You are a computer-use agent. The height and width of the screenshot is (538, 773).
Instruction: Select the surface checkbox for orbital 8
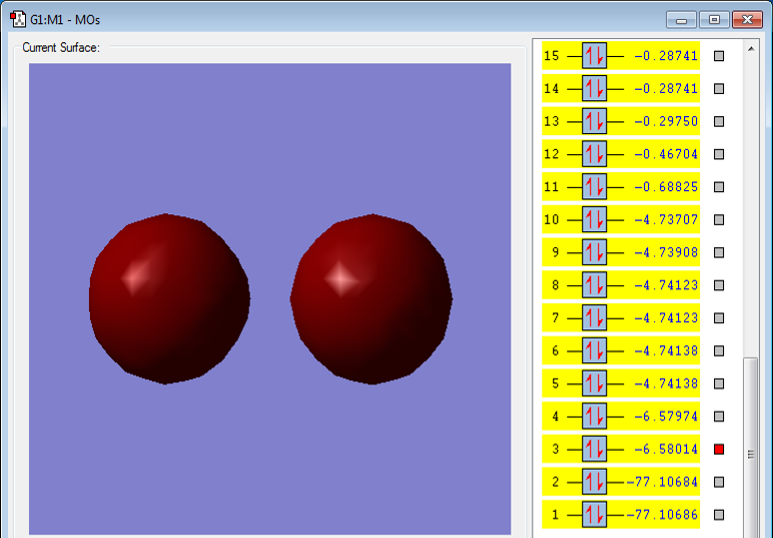pyautogui.click(x=719, y=285)
